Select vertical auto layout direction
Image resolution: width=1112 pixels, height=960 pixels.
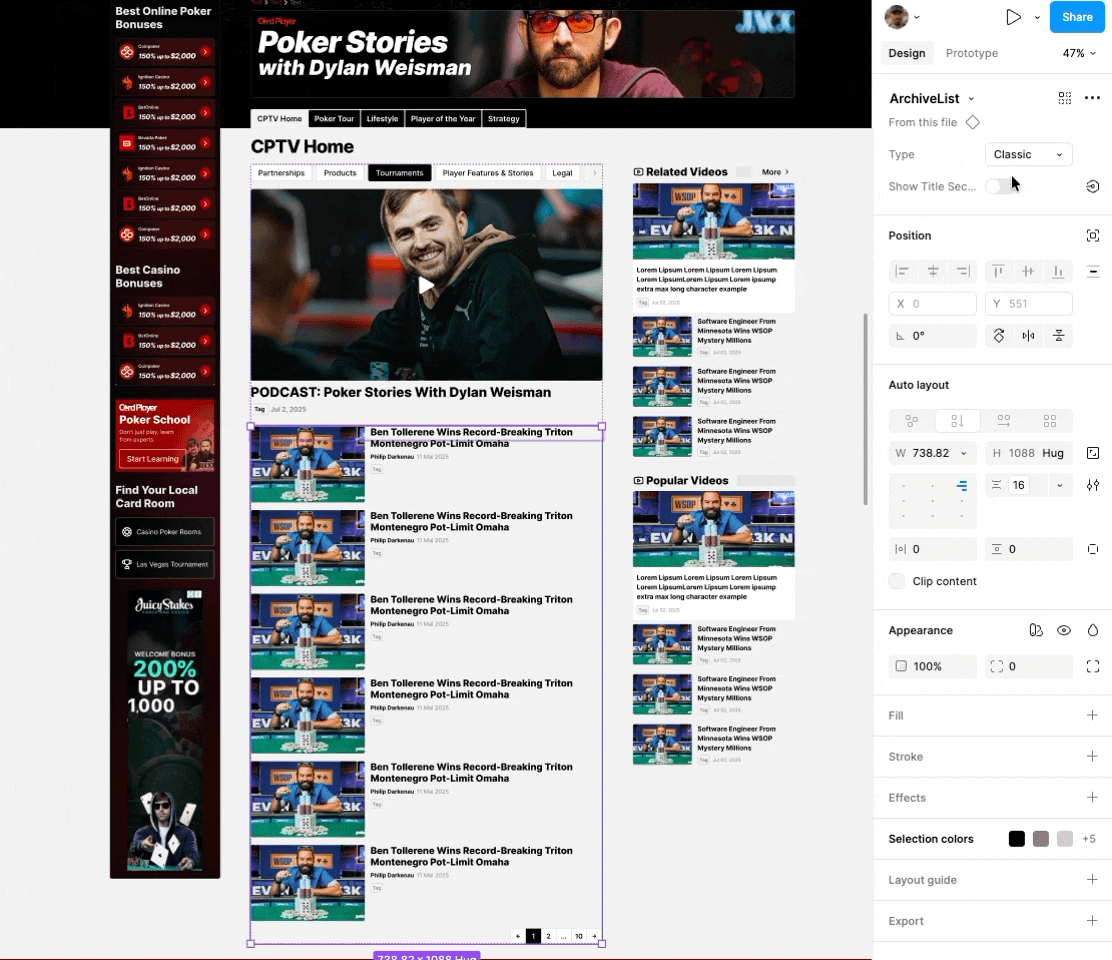point(957,421)
